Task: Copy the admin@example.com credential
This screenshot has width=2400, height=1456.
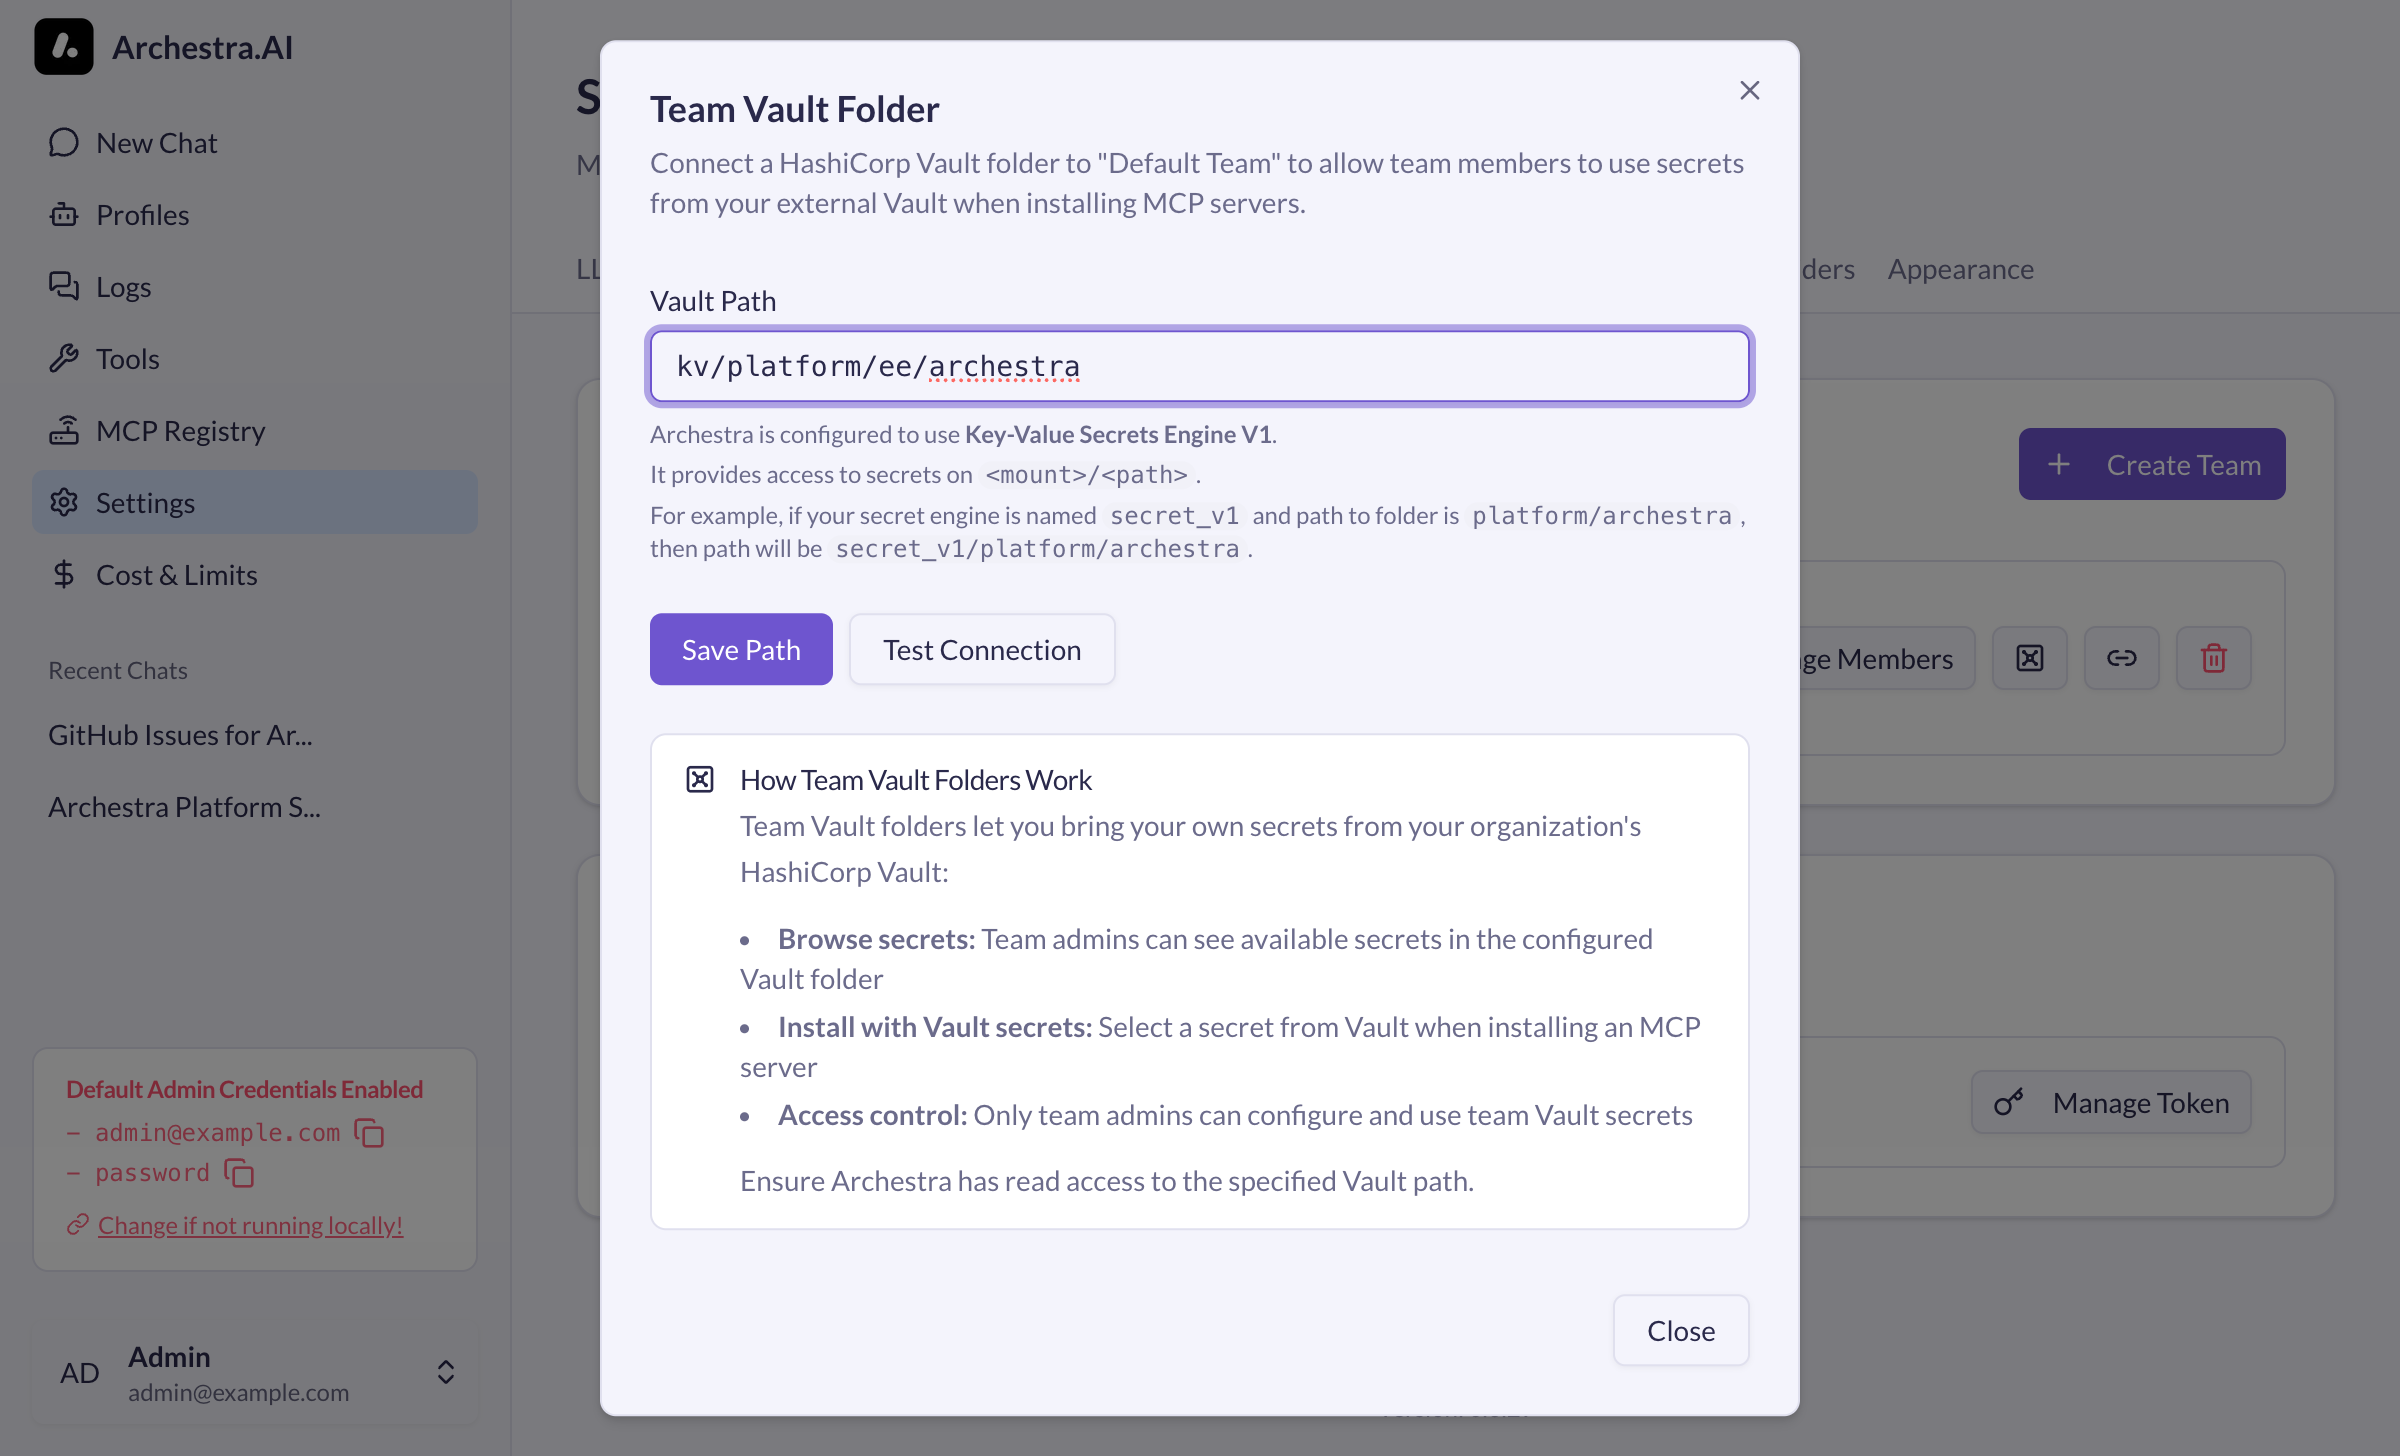Action: [369, 1133]
